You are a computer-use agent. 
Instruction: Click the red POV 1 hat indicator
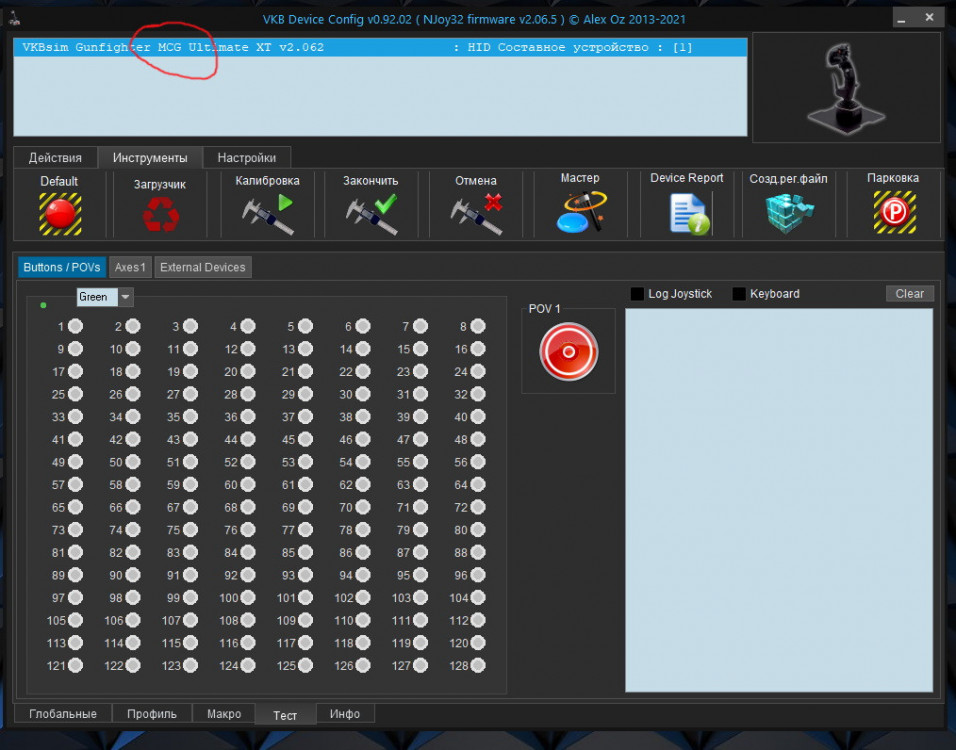tap(568, 352)
